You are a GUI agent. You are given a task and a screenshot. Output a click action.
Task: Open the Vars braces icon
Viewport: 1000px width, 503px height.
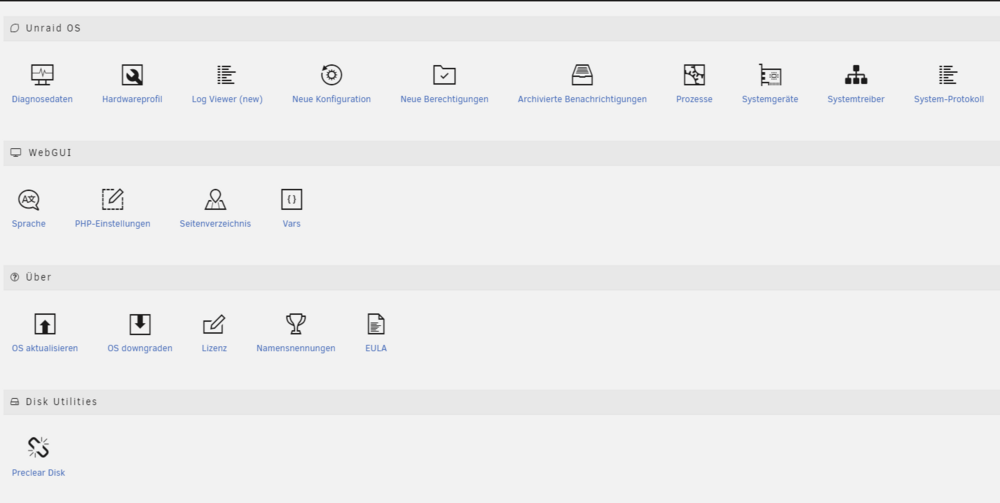291,199
